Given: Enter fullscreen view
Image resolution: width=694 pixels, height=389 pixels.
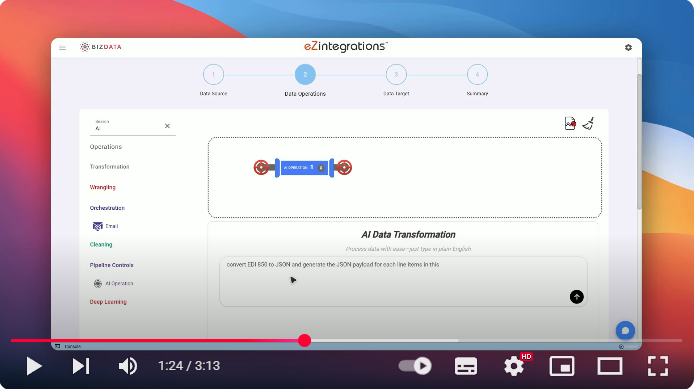Looking at the screenshot, I should (658, 366).
